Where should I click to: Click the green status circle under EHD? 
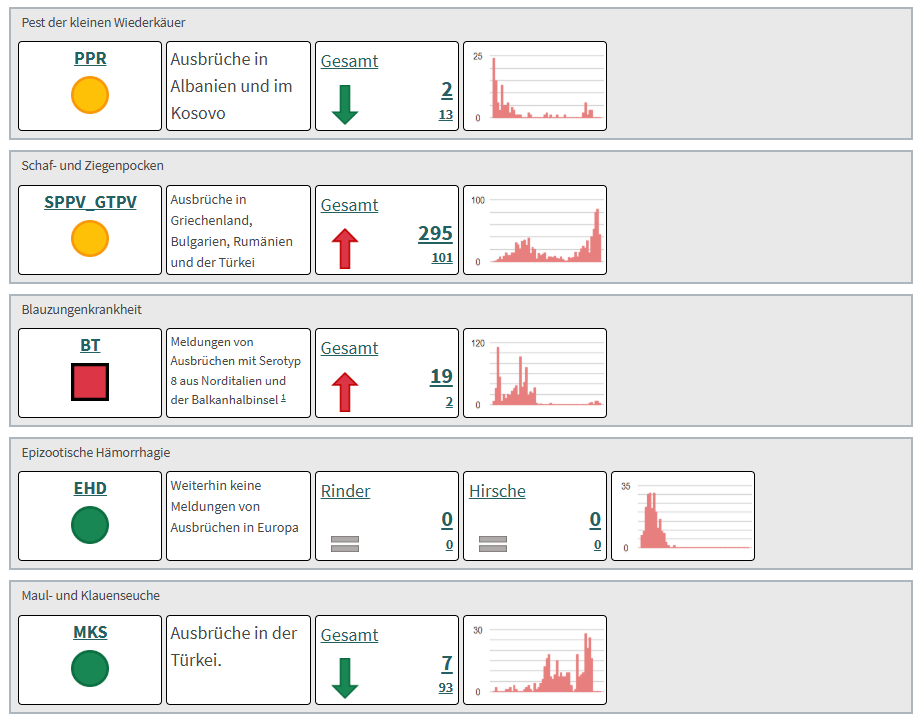(x=90, y=525)
